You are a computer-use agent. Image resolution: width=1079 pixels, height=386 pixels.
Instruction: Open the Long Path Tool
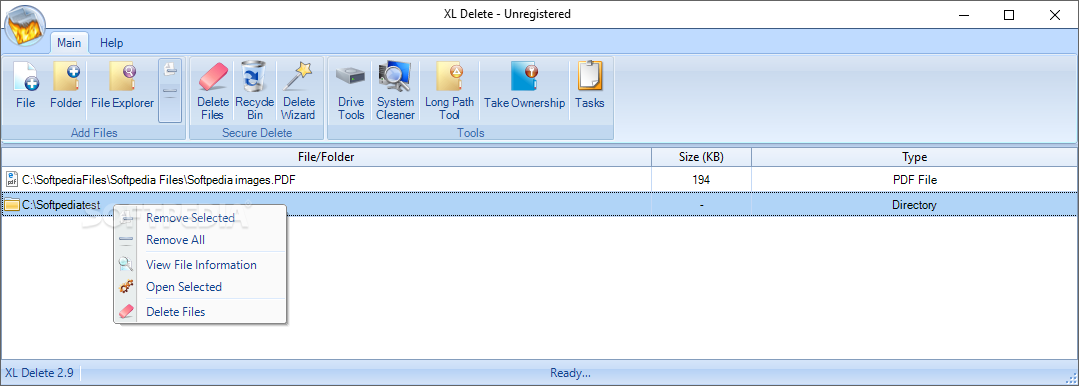pos(449,91)
